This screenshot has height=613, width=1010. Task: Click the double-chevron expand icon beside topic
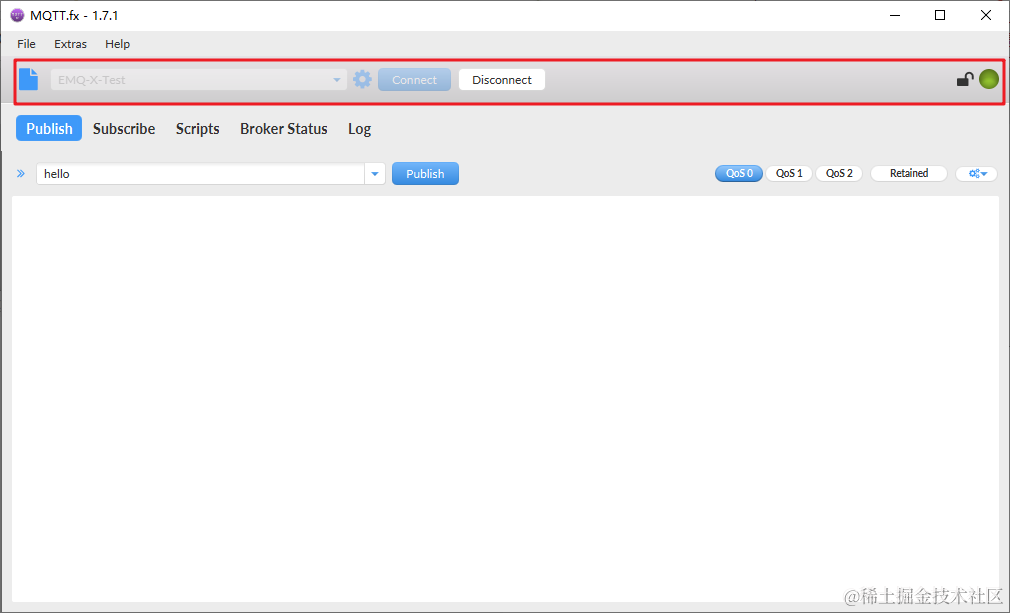pyautogui.click(x=21, y=173)
